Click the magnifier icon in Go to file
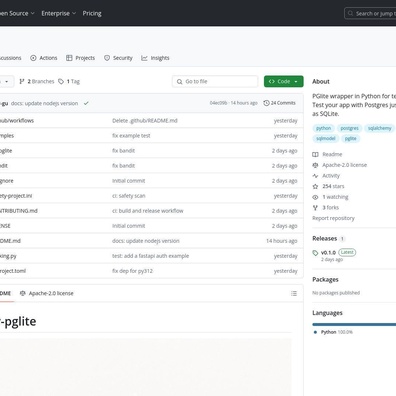The width and height of the screenshot is (396, 396). (x=180, y=82)
